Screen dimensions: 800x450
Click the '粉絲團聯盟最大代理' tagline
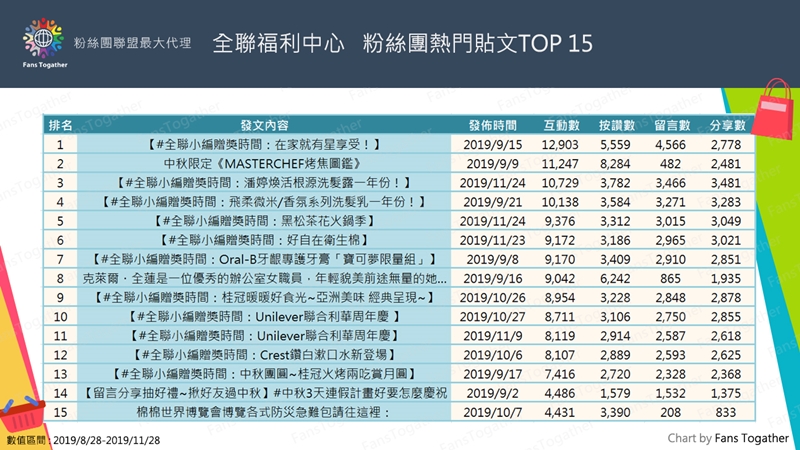coord(132,43)
